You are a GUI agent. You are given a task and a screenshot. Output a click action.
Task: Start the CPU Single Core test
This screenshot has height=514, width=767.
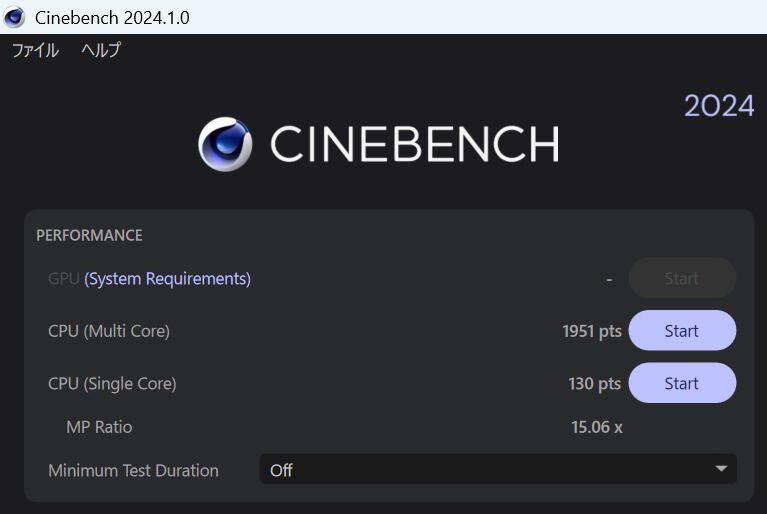click(682, 383)
